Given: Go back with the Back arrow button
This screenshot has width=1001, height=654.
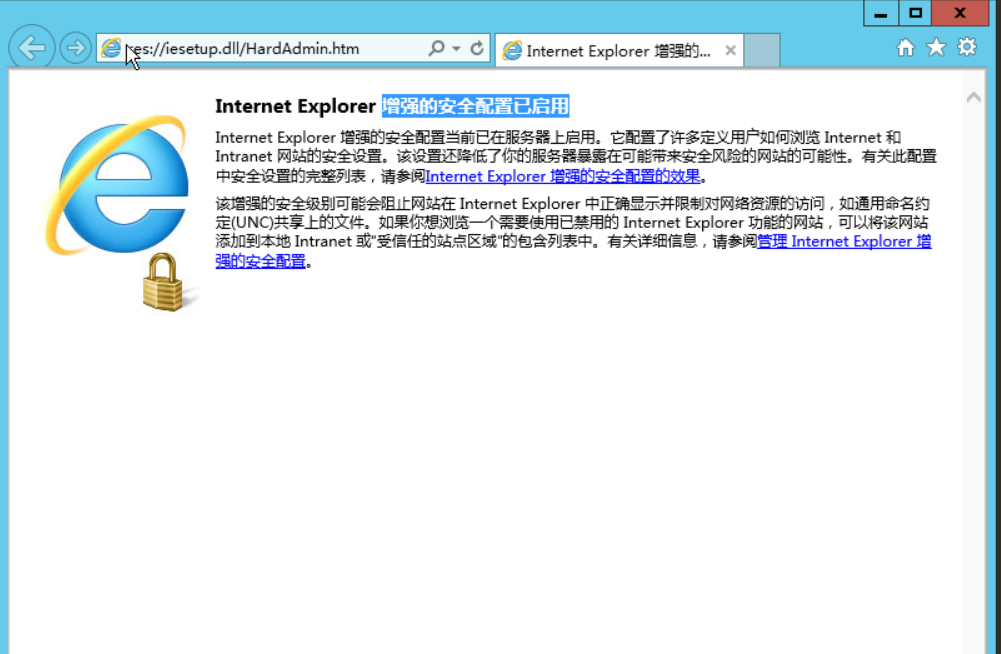Looking at the screenshot, I should click(x=31, y=47).
